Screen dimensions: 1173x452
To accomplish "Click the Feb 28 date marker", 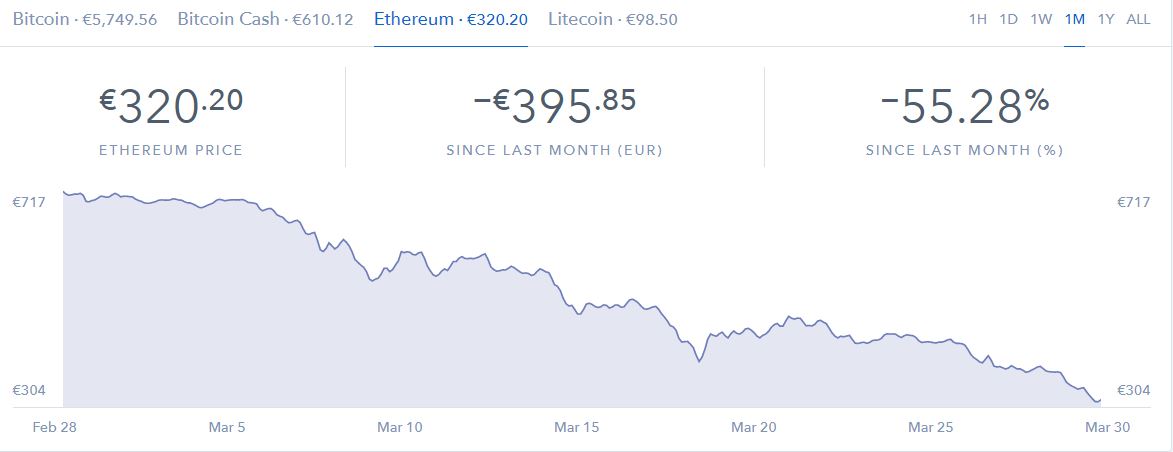I will pyautogui.click(x=55, y=428).
